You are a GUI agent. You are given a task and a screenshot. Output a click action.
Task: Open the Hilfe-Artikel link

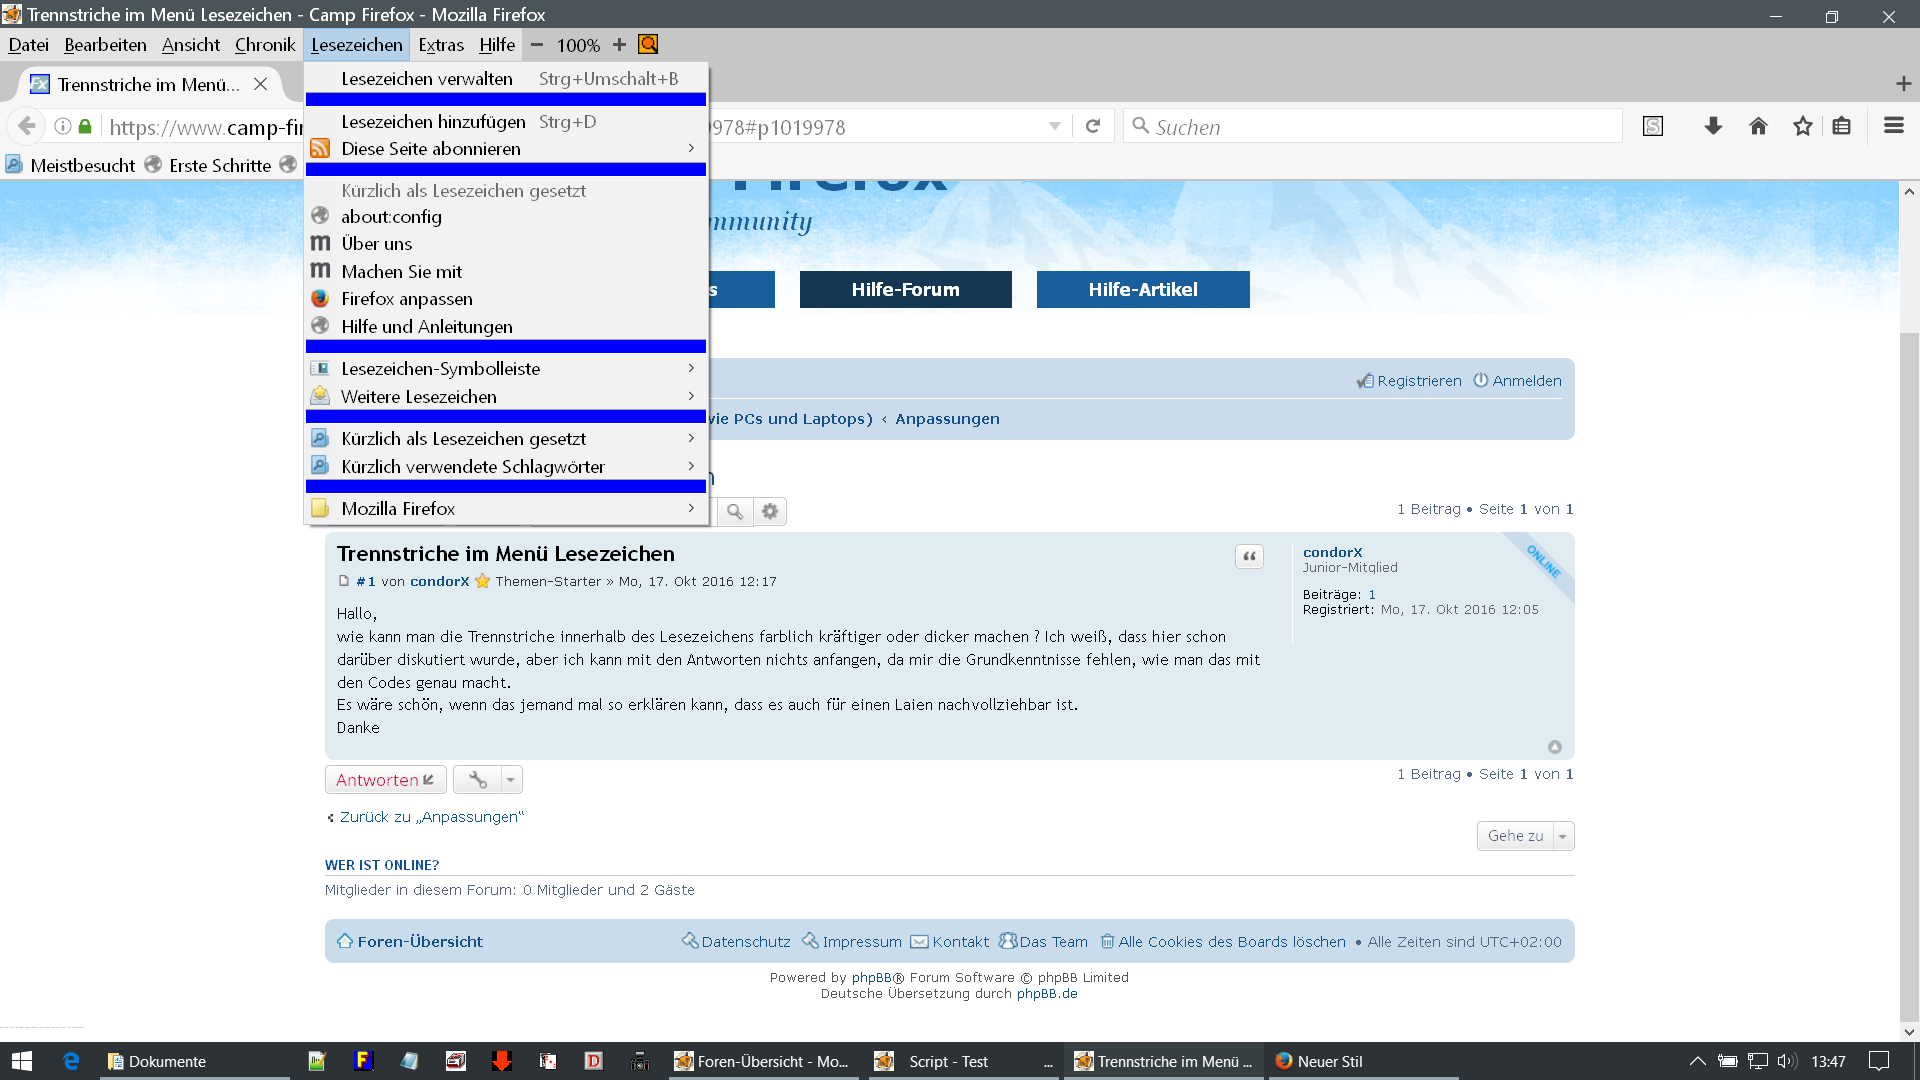point(1142,290)
